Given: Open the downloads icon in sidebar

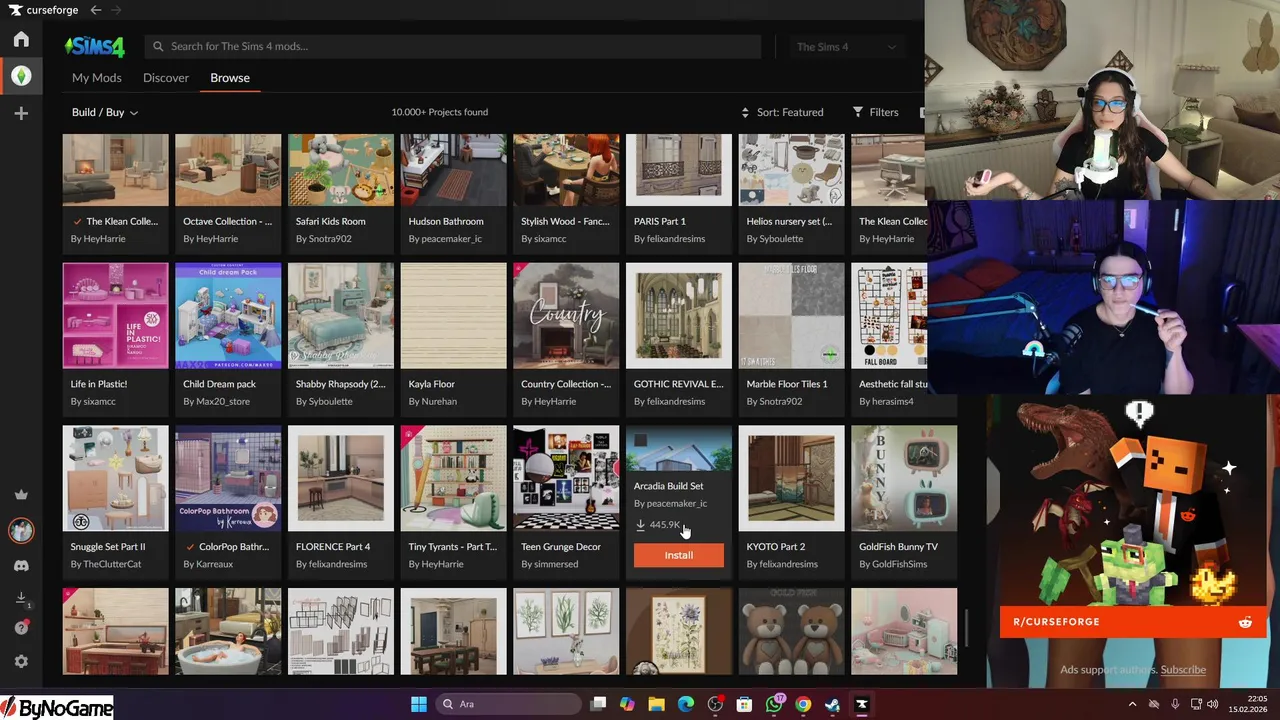Looking at the screenshot, I should pyautogui.click(x=21, y=598).
